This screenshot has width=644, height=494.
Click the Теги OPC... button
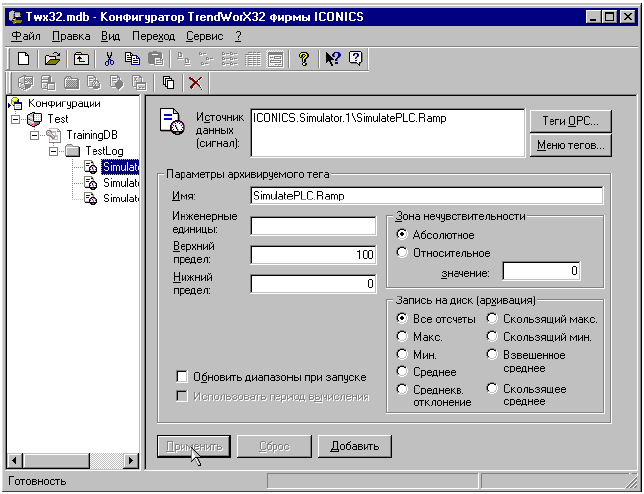570,121
